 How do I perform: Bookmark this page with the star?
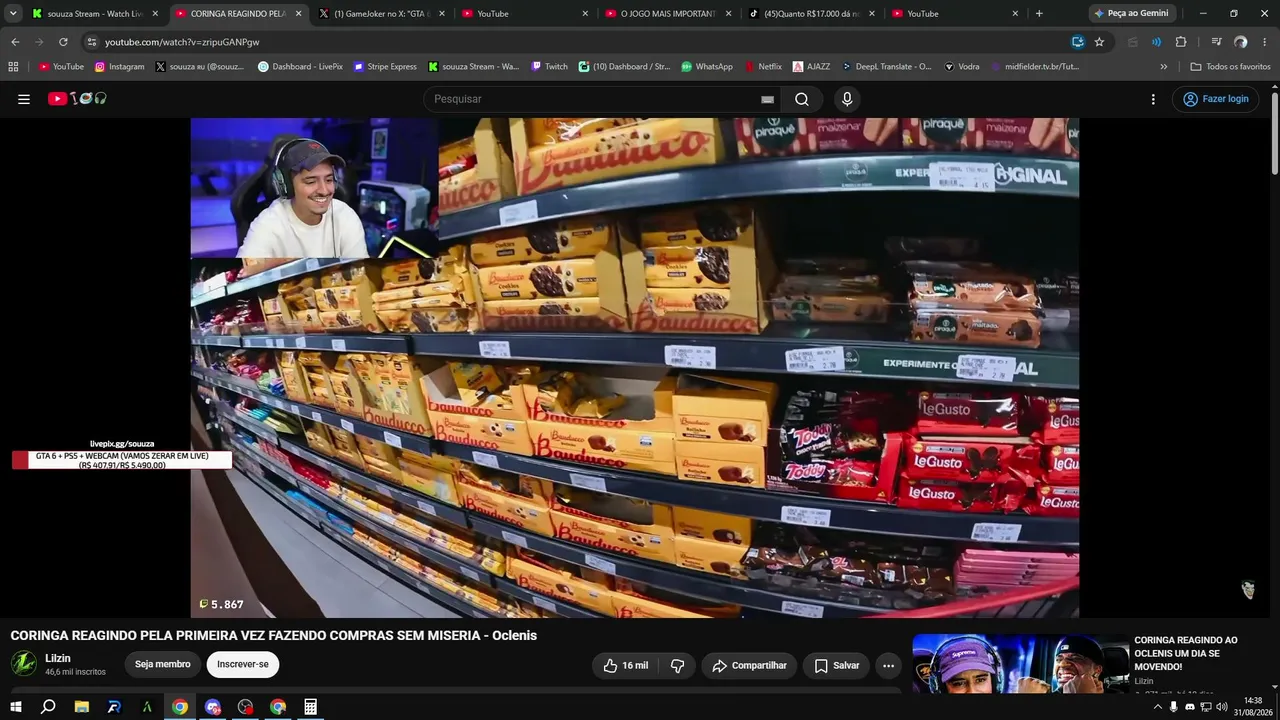(x=1099, y=42)
